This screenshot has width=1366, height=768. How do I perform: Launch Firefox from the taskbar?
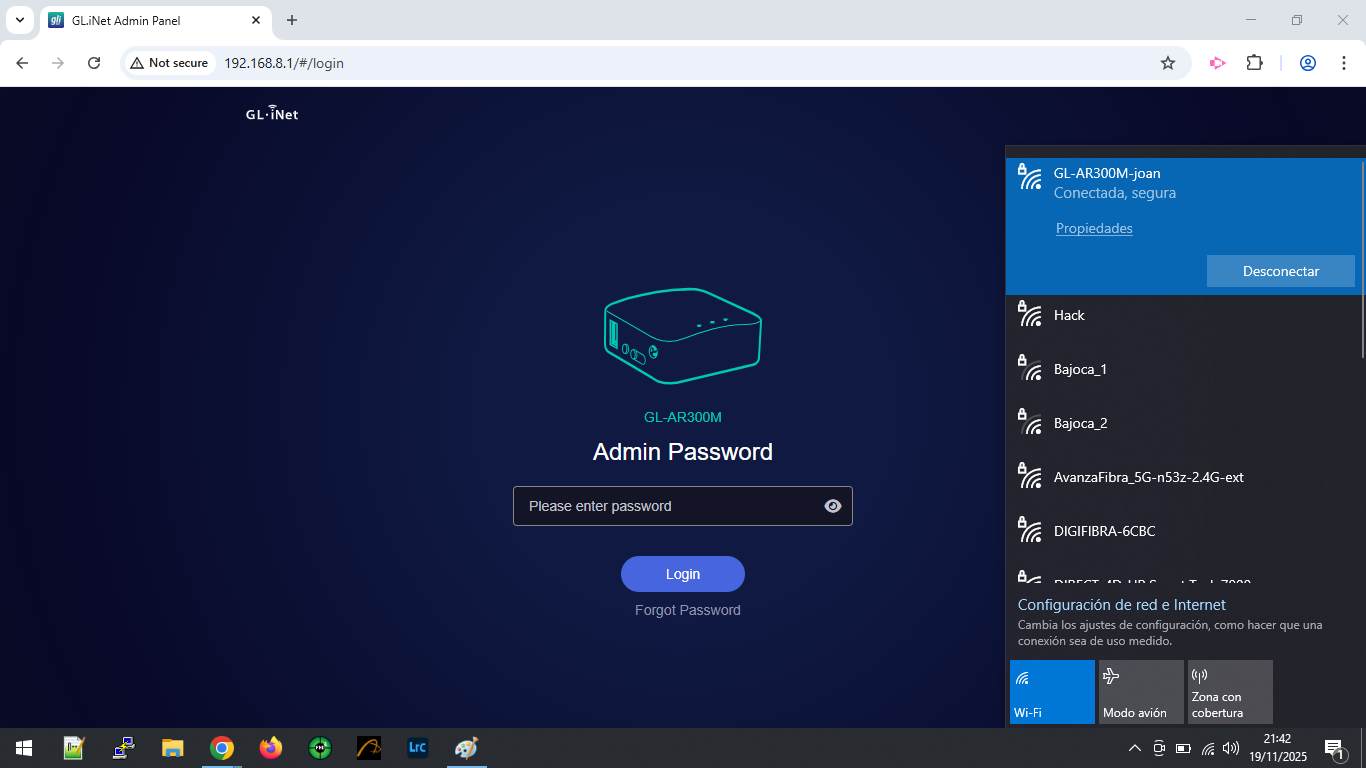tap(270, 747)
